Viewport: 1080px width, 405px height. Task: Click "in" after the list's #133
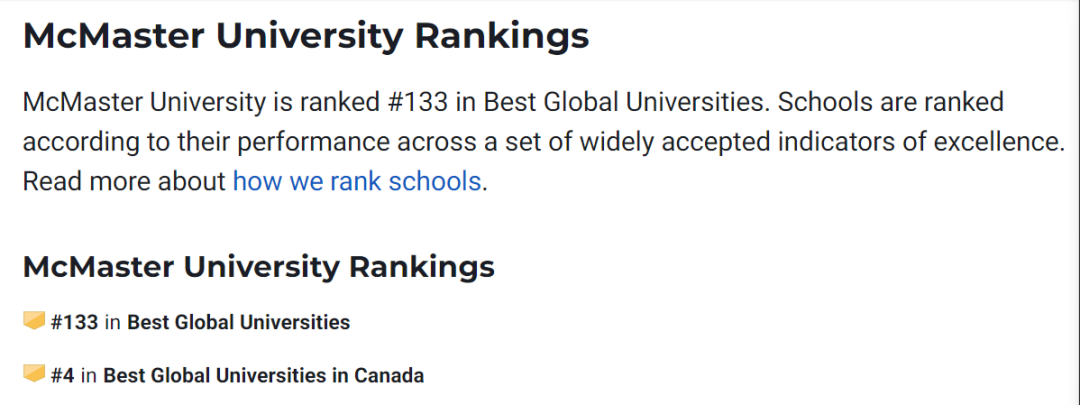113,322
